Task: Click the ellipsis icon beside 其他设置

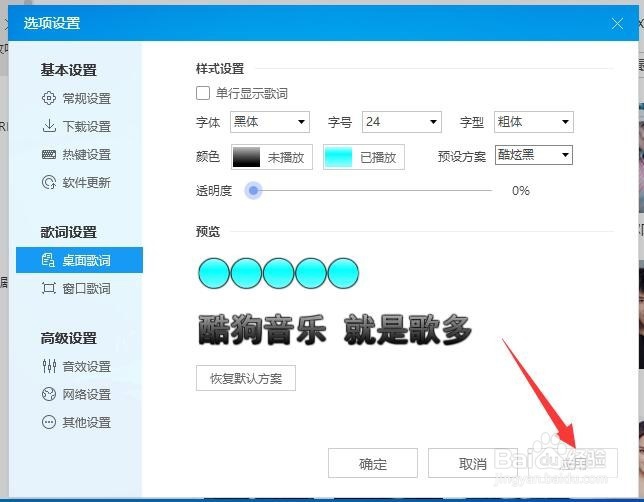Action: (49, 422)
